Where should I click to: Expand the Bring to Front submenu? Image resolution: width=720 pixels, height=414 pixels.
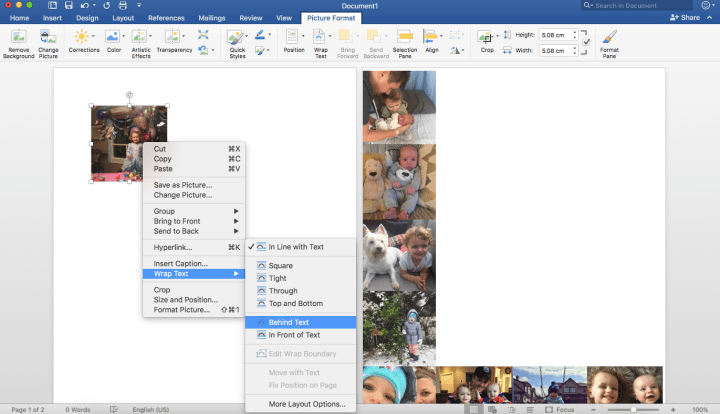point(194,221)
